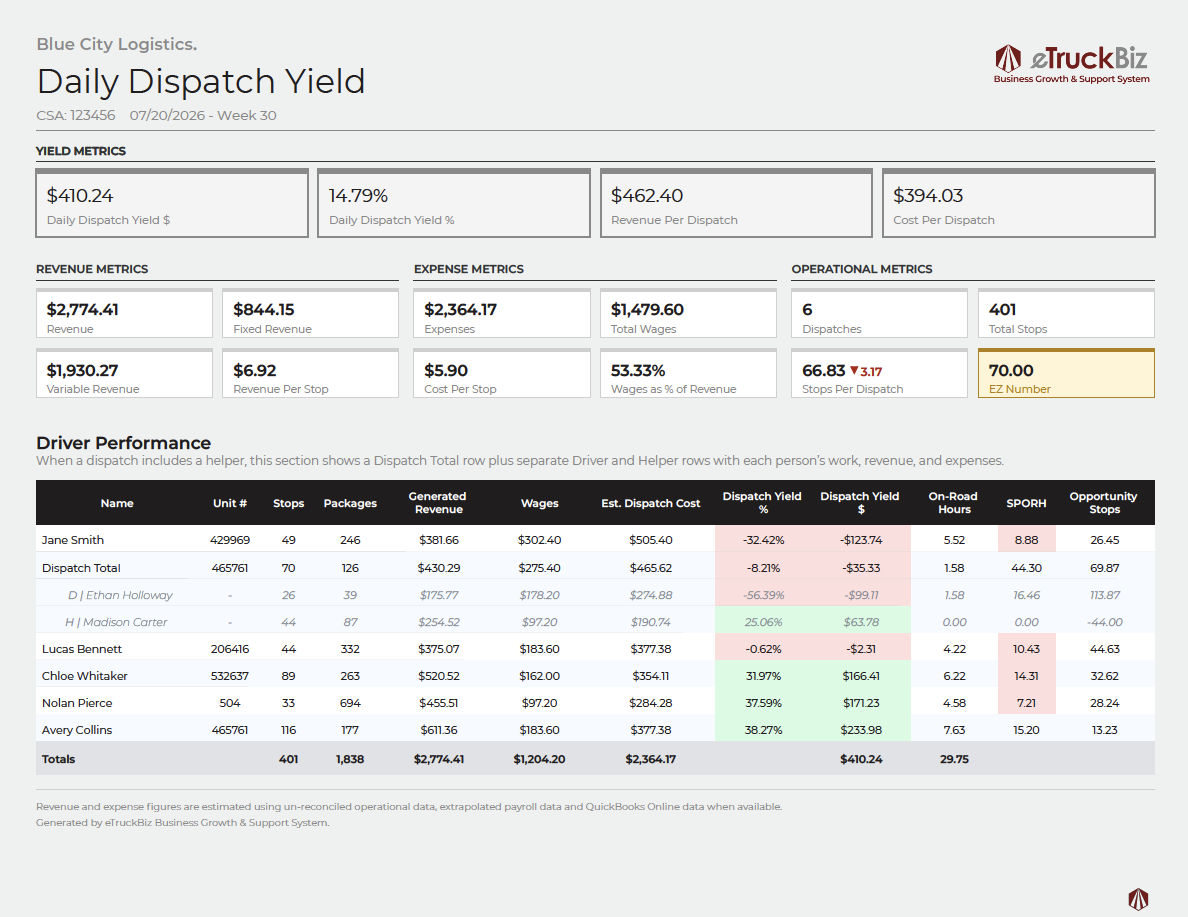Click the $2,774.41 Revenue card
This screenshot has height=917, width=1188.
[x=124, y=313]
